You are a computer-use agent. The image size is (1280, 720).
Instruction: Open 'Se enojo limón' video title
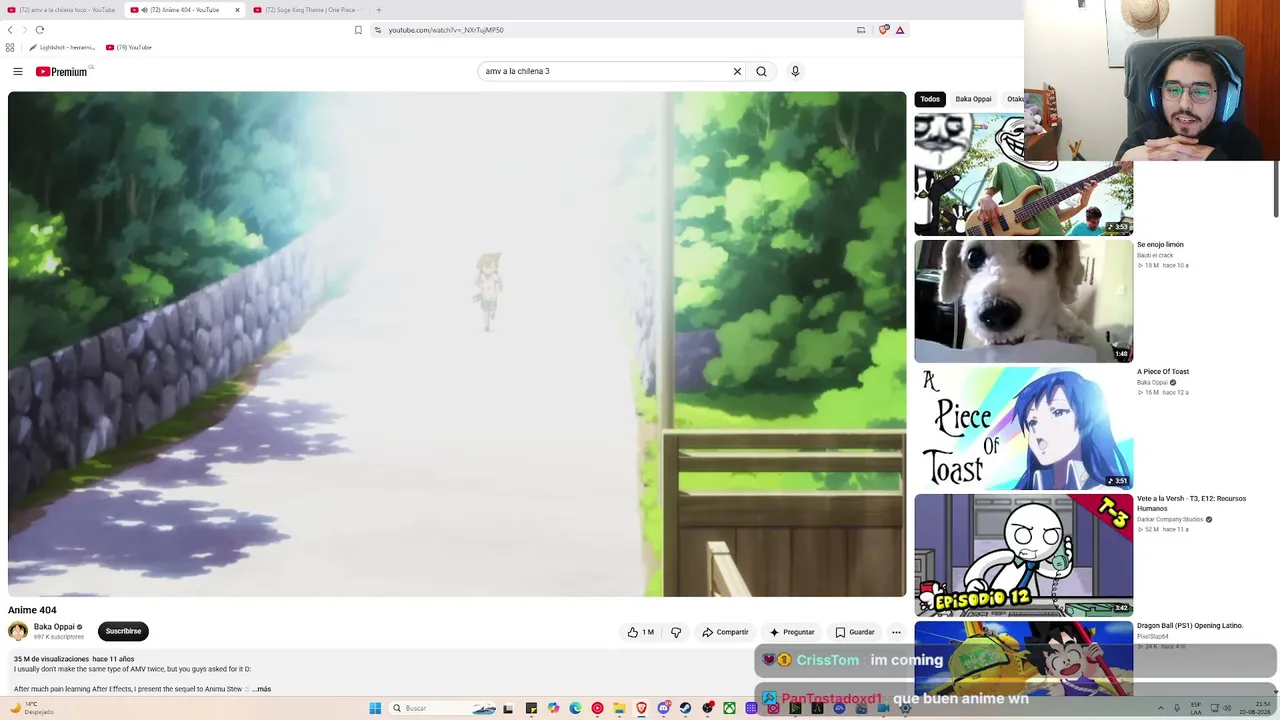[1160, 245]
